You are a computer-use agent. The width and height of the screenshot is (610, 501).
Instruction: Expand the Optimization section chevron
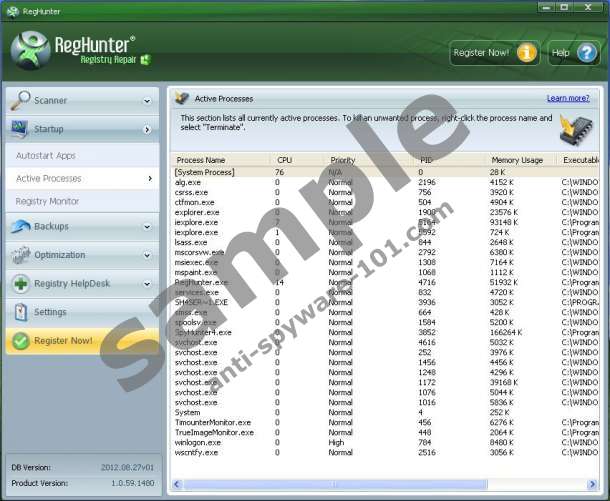coord(147,255)
